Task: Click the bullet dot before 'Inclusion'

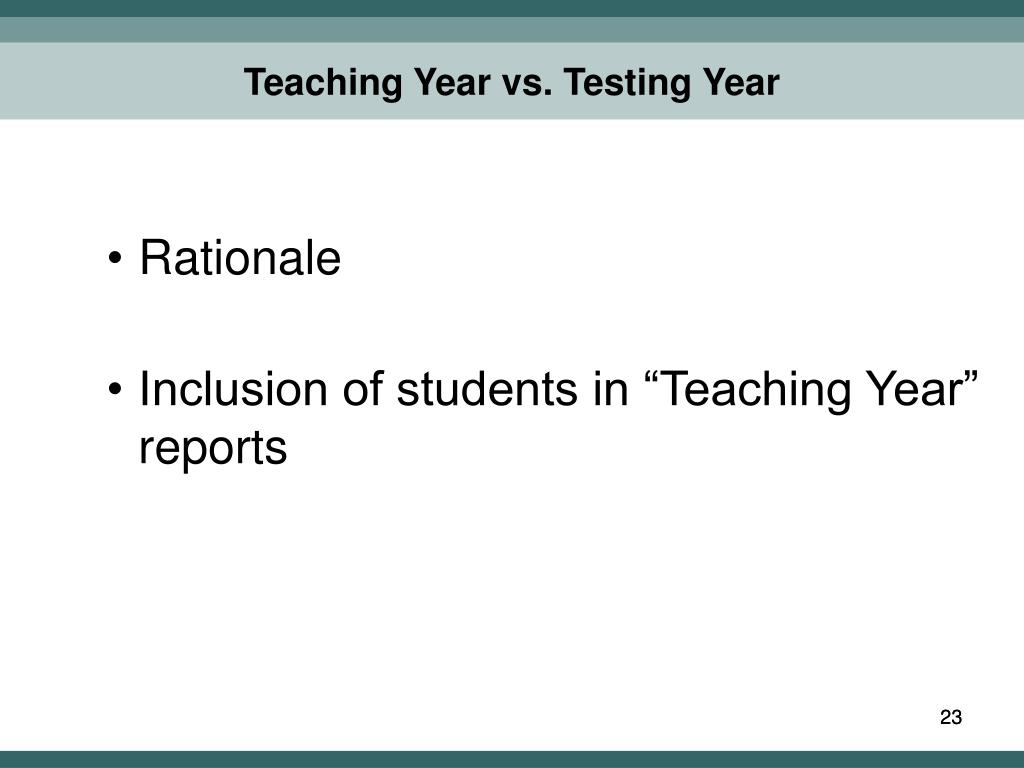Action: (115, 389)
